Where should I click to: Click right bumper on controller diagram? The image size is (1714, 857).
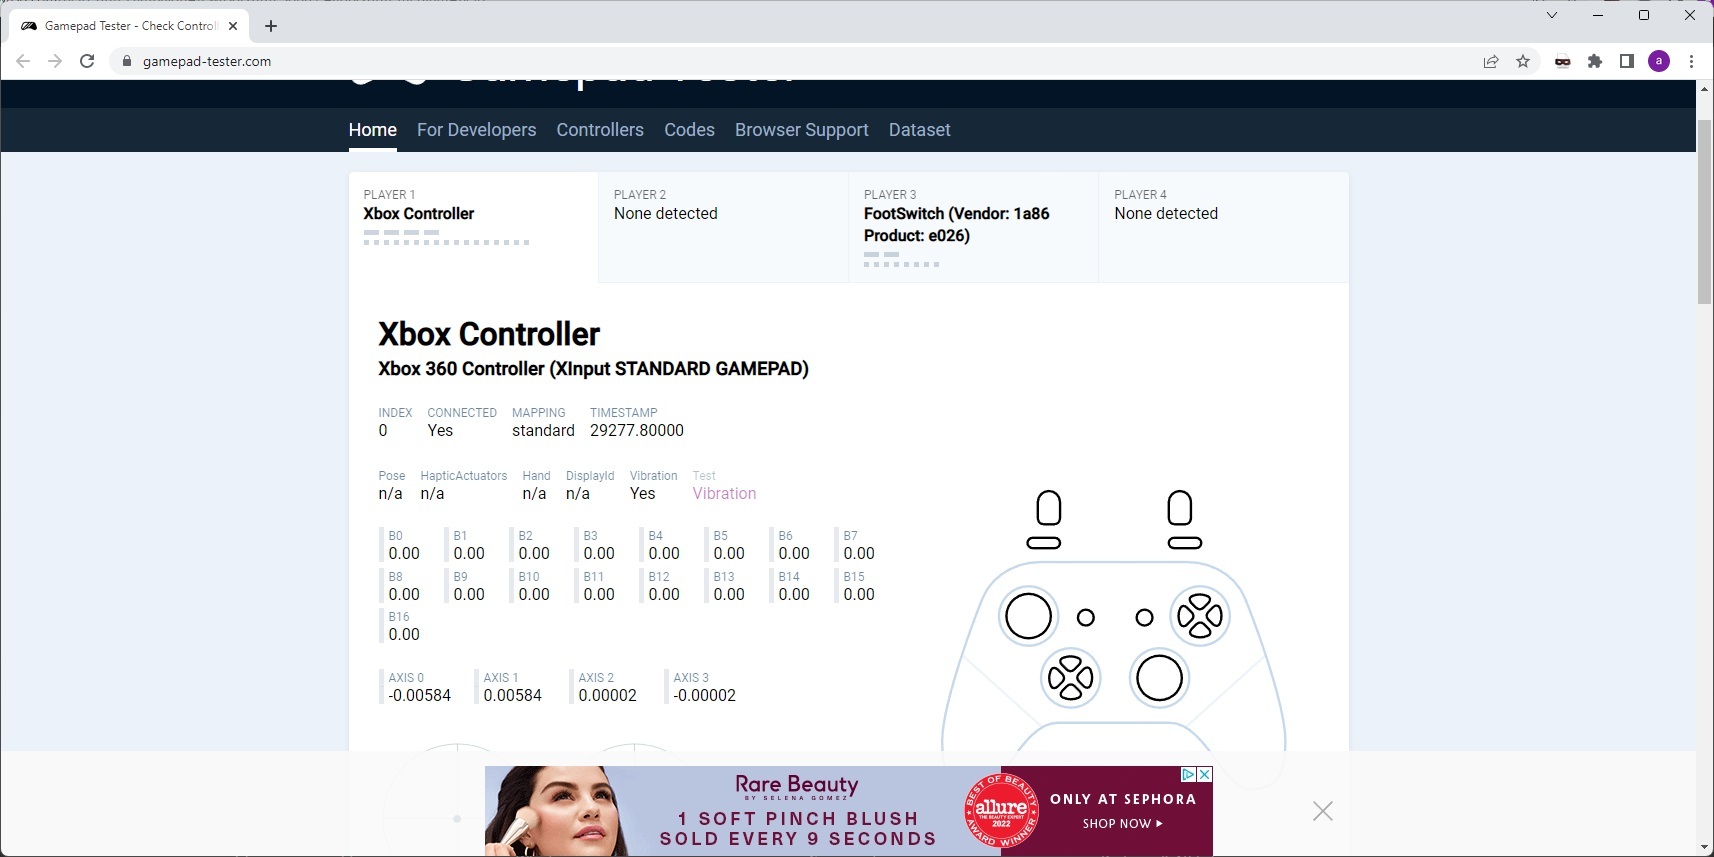[1185, 542]
